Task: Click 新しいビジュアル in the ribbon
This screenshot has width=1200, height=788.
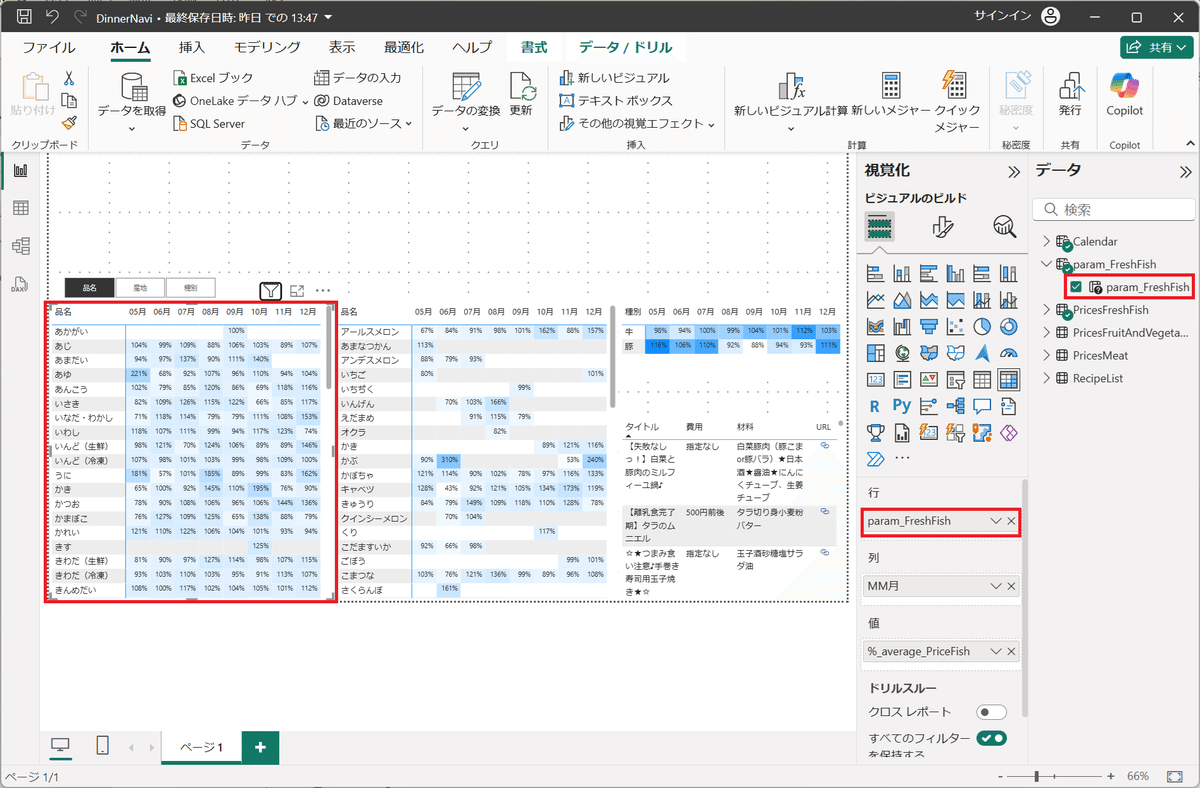Action: tap(614, 78)
